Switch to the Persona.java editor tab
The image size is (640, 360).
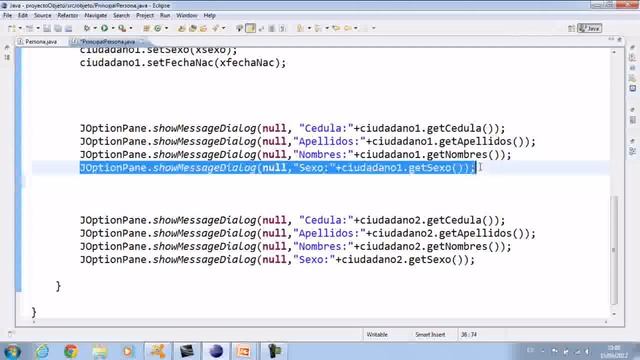pyautogui.click(x=41, y=42)
